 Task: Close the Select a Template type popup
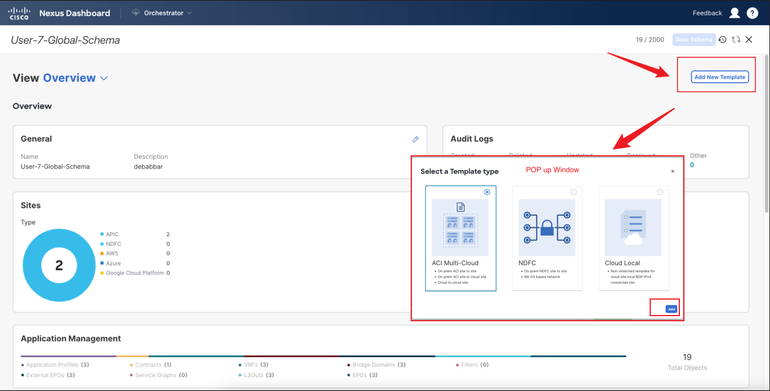point(672,171)
